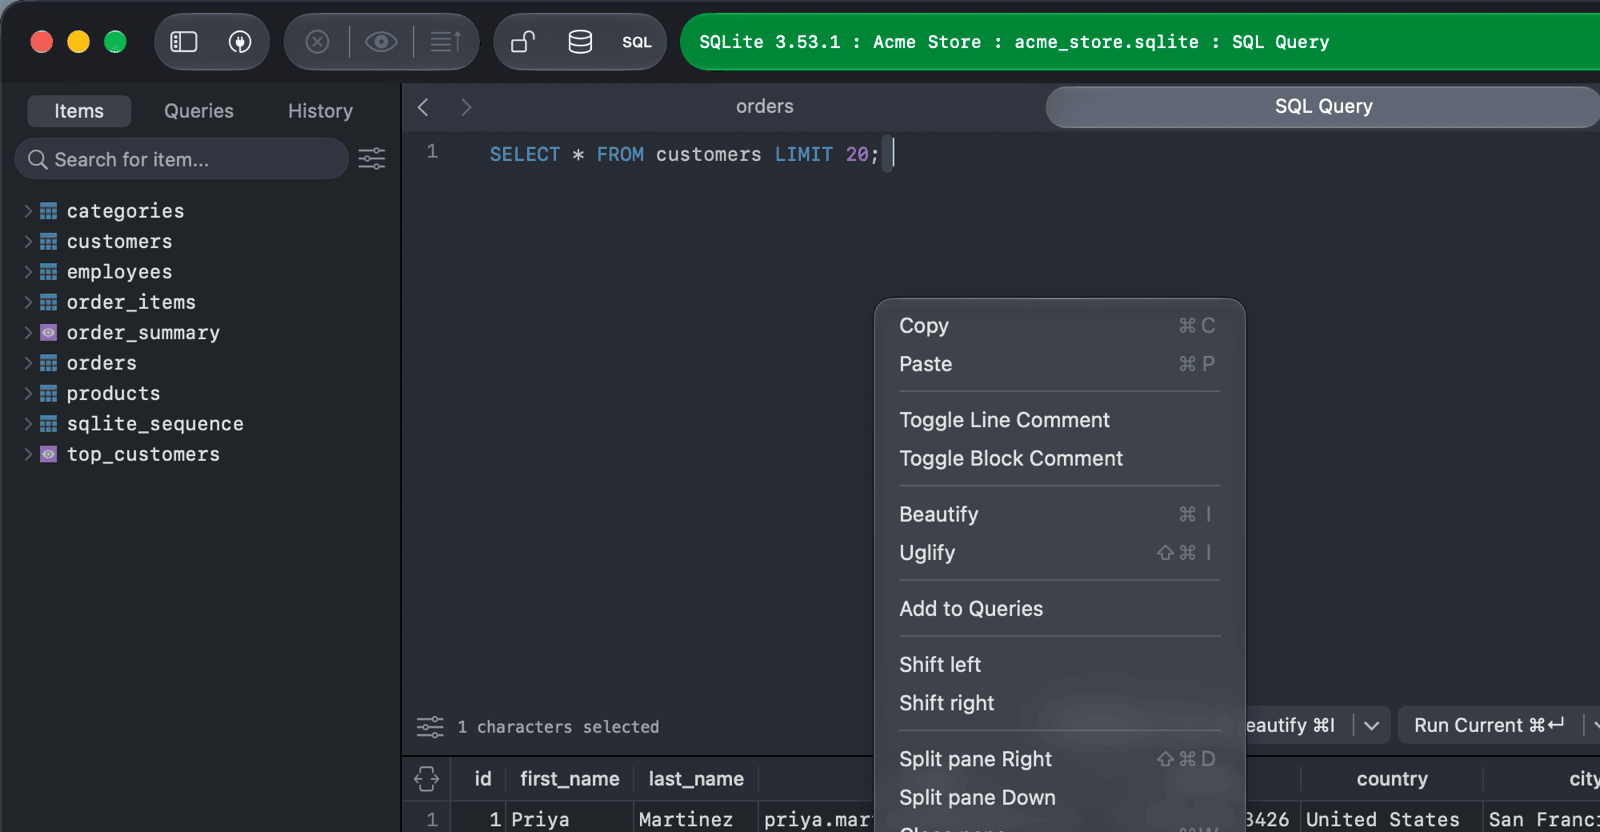Toggle the eye preview icon in toolbar

tap(381, 42)
